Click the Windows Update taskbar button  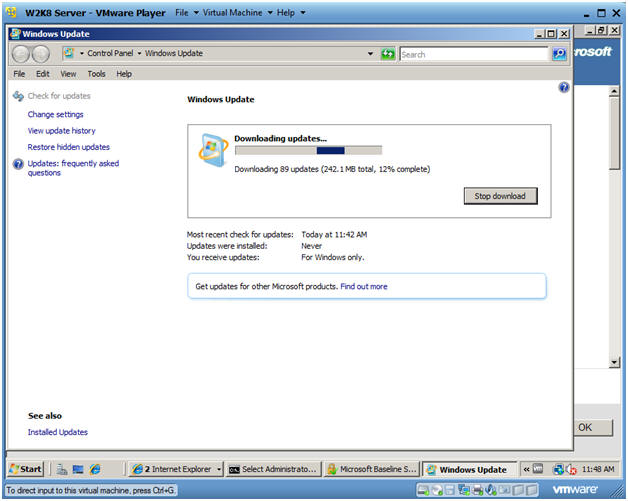[470, 469]
